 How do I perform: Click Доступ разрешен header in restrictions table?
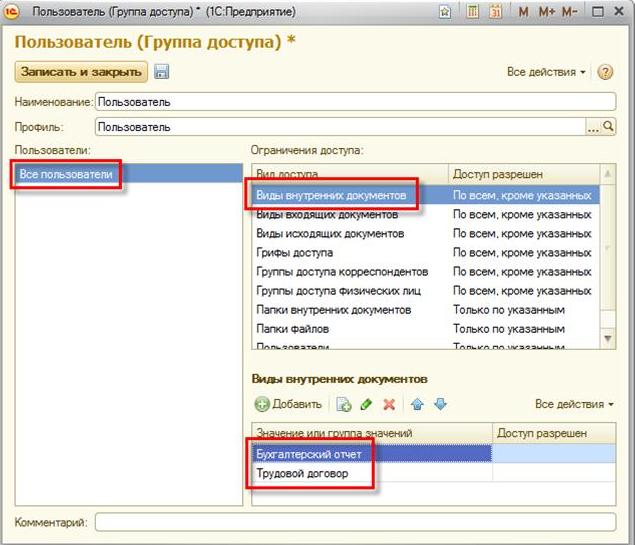(x=524, y=174)
